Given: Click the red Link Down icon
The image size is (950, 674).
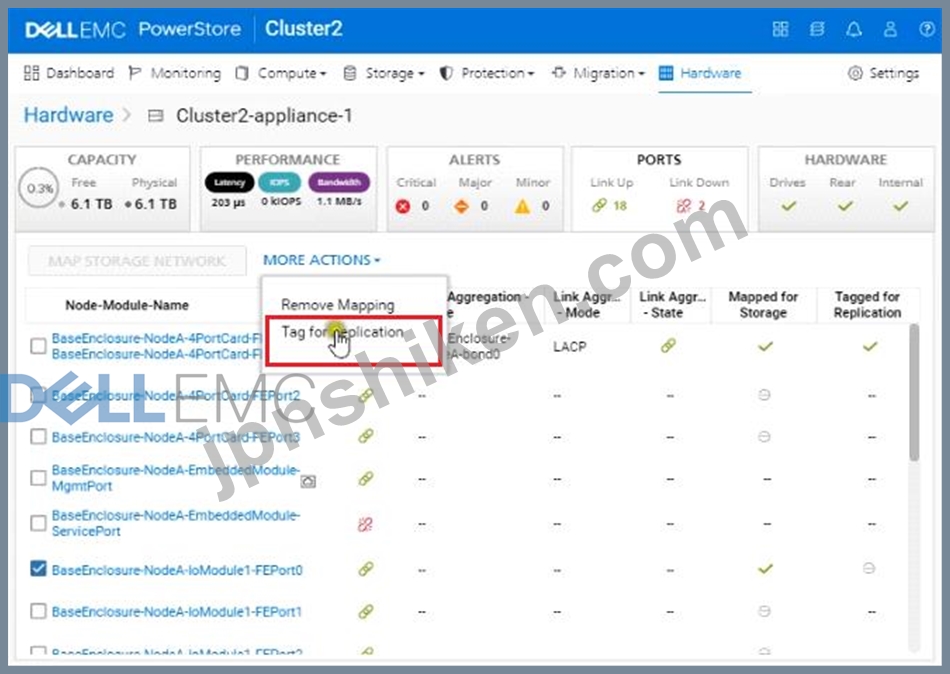Looking at the screenshot, I should pos(683,206).
